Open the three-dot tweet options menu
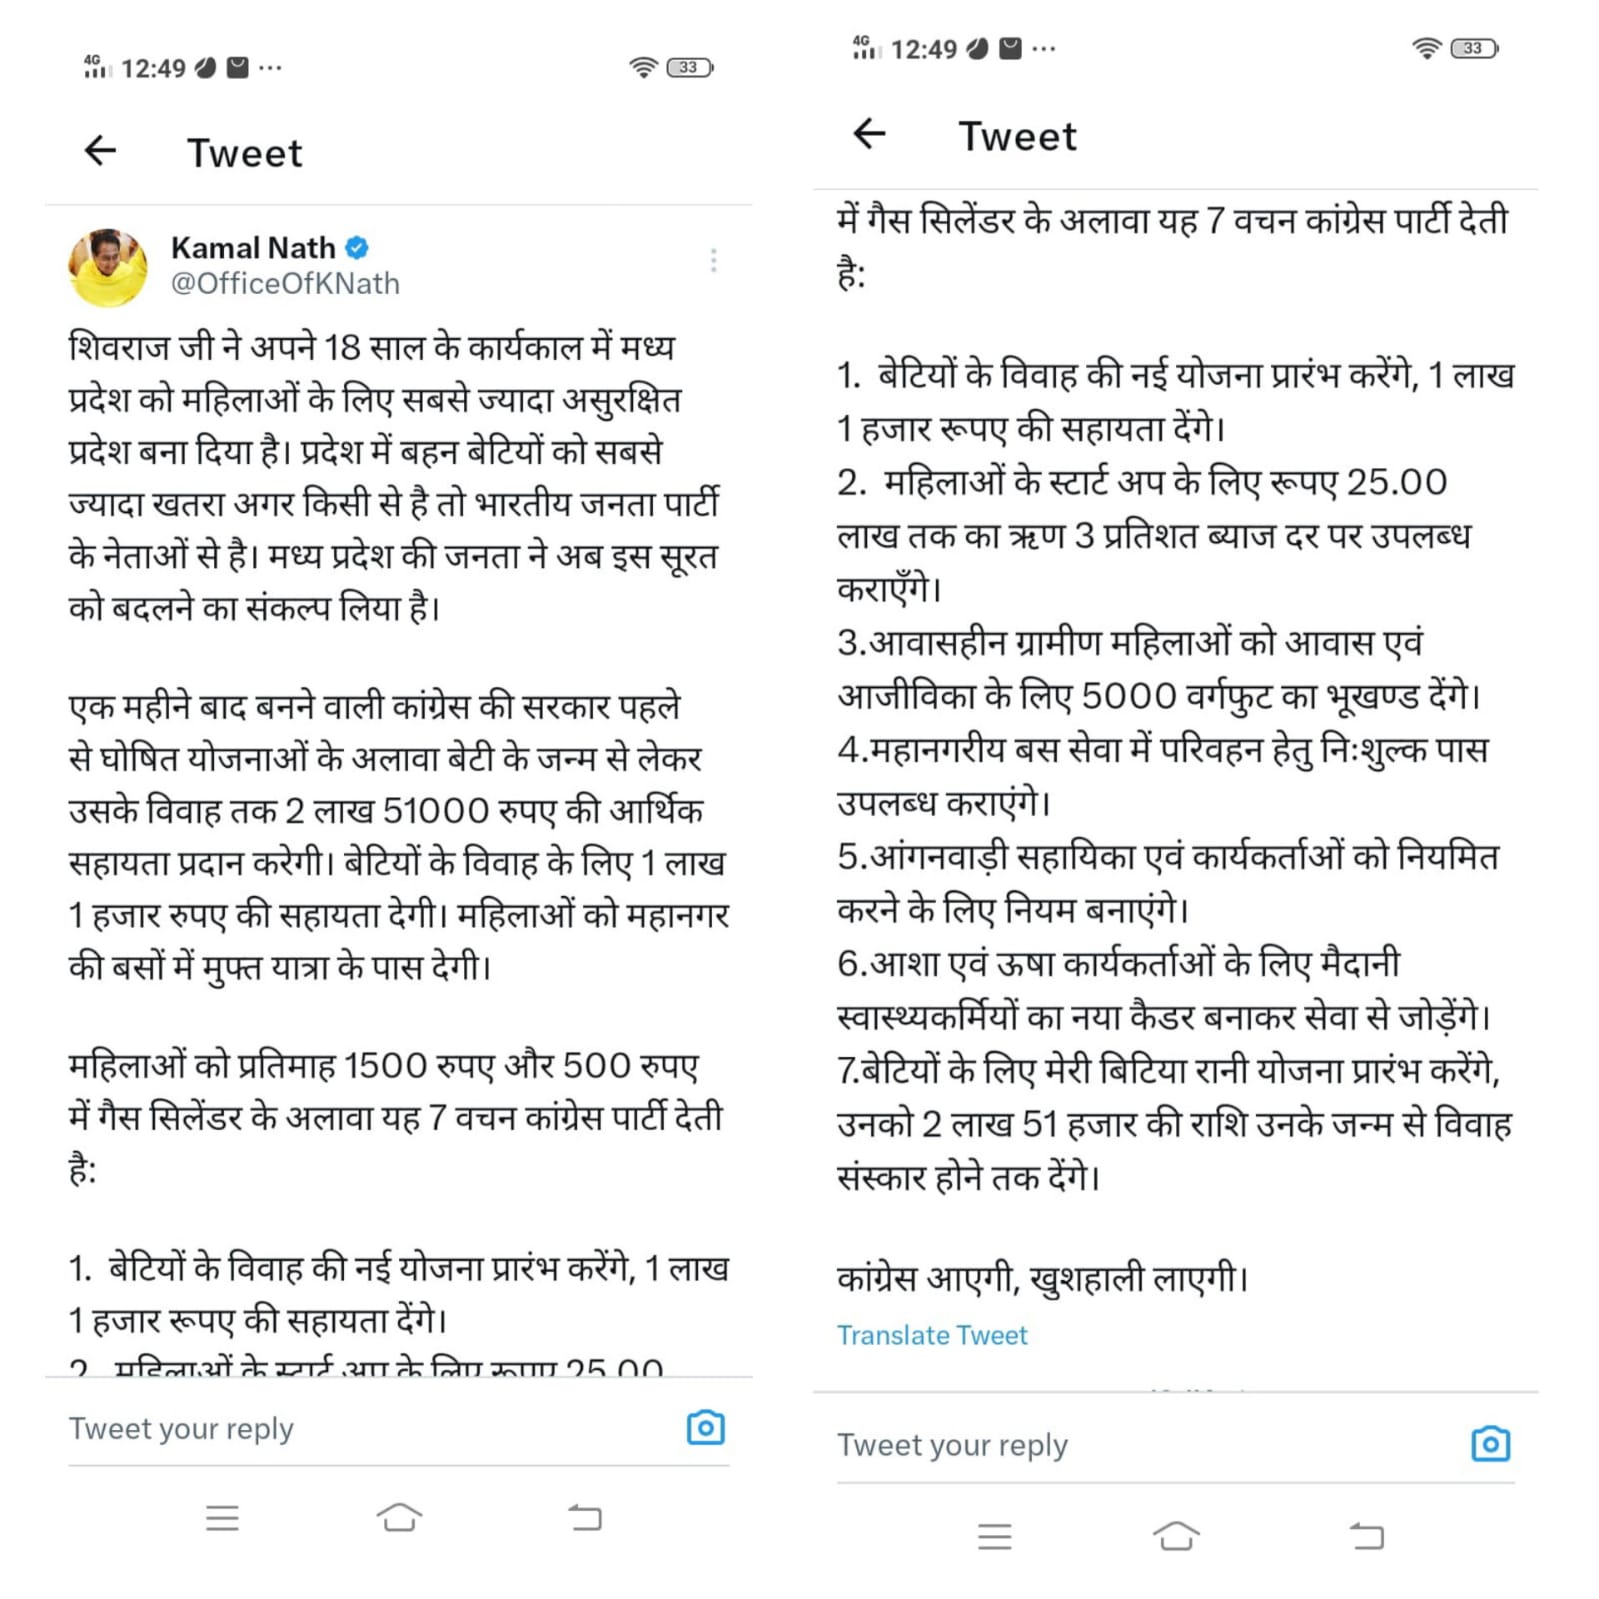Viewport: 1599px width, 1599px height. point(713,260)
